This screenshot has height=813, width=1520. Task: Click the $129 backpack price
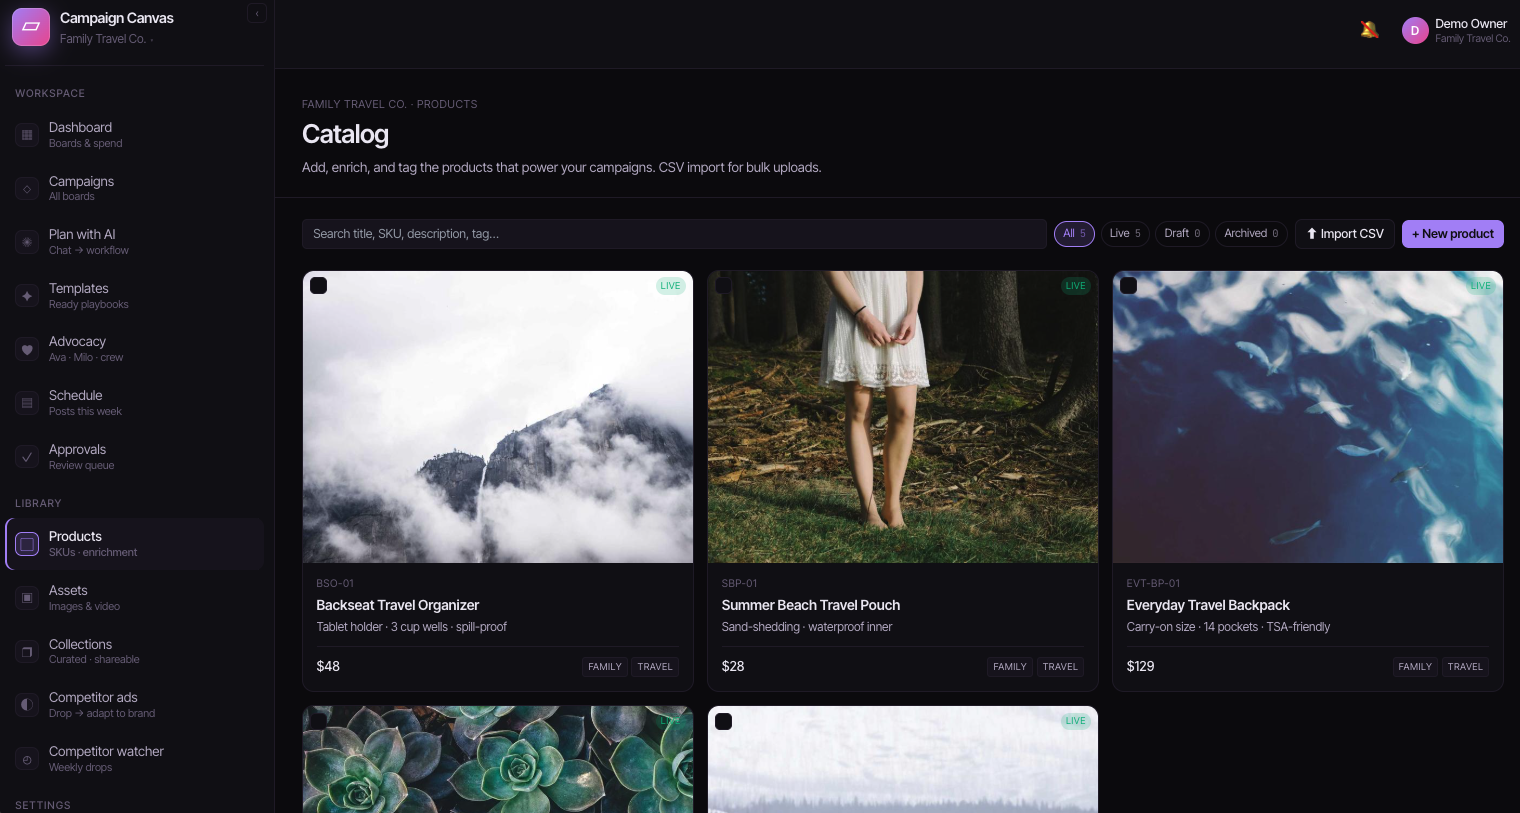[x=1140, y=666]
